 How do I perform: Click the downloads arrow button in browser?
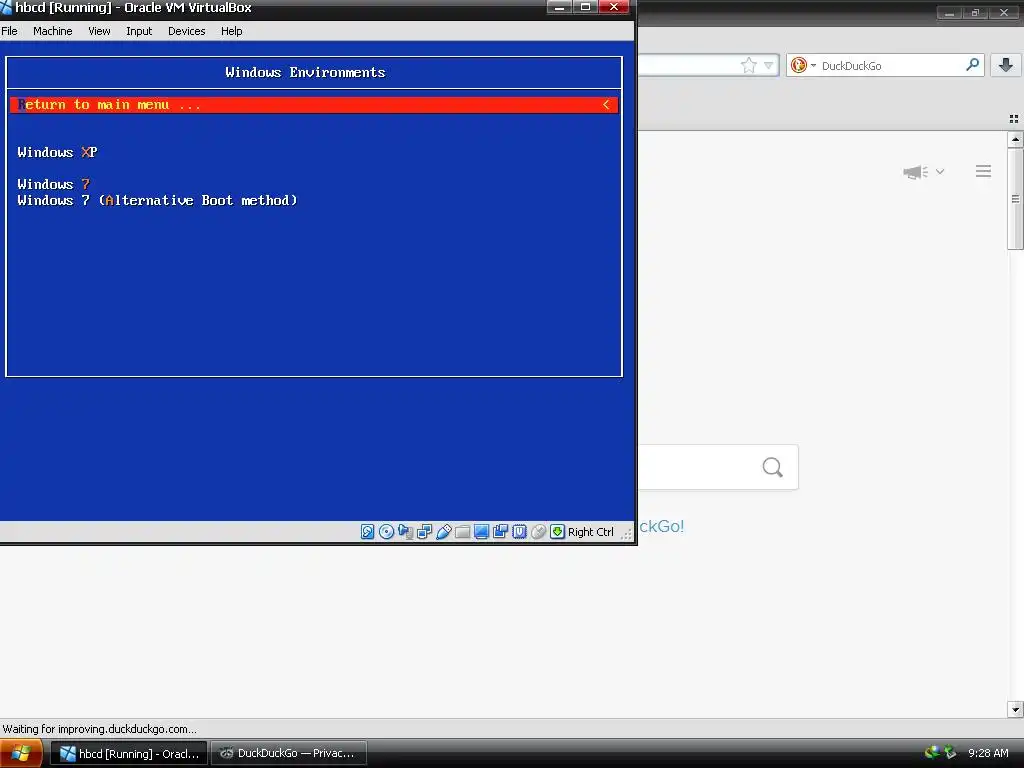coord(1006,65)
